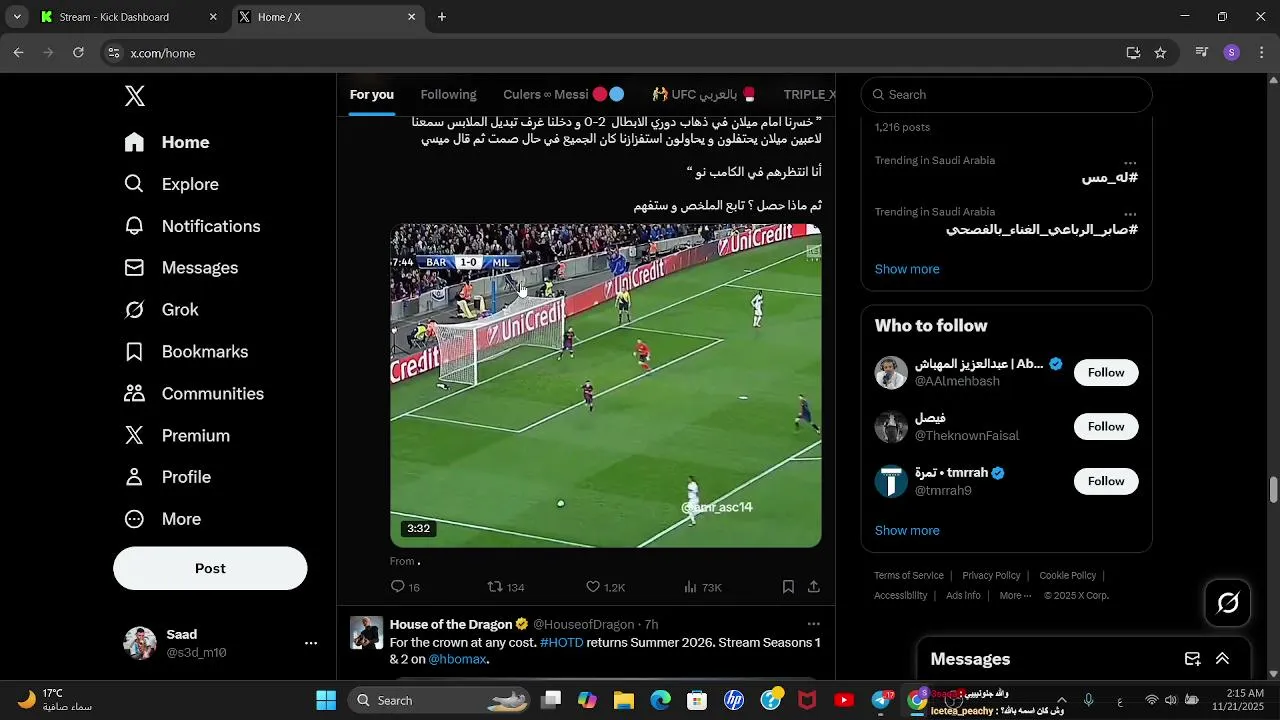Follow فيصل @TheknownFaisal
This screenshot has width=1280, height=720.
tap(1106, 426)
